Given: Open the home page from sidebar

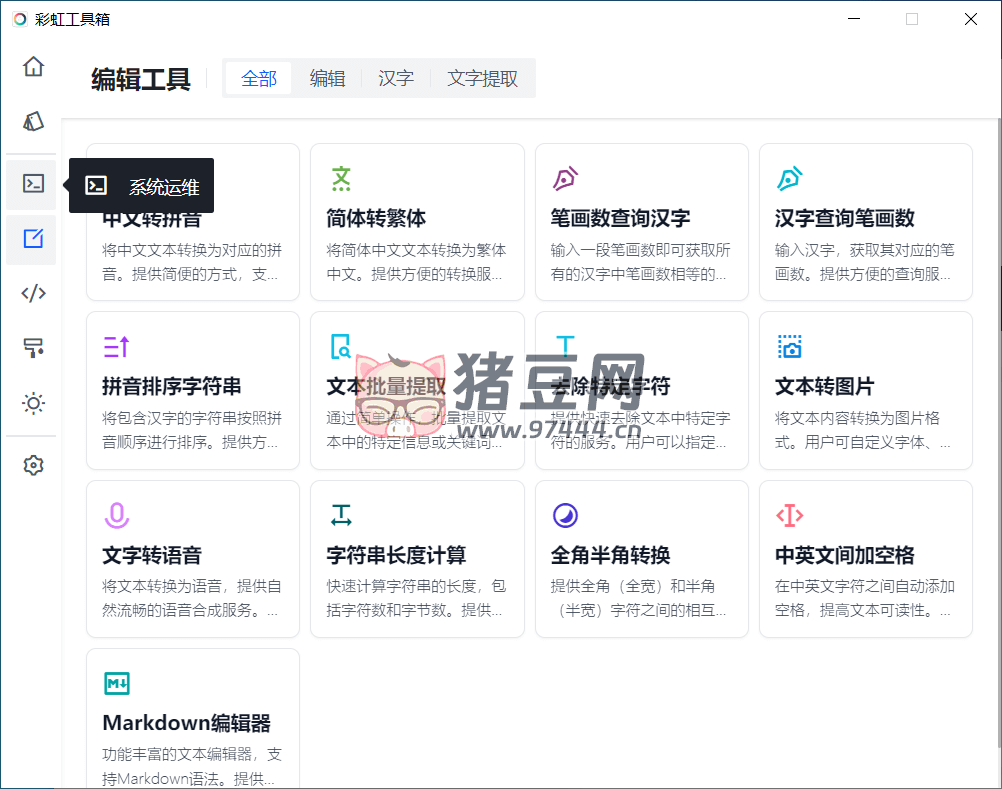Looking at the screenshot, I should [x=33, y=67].
